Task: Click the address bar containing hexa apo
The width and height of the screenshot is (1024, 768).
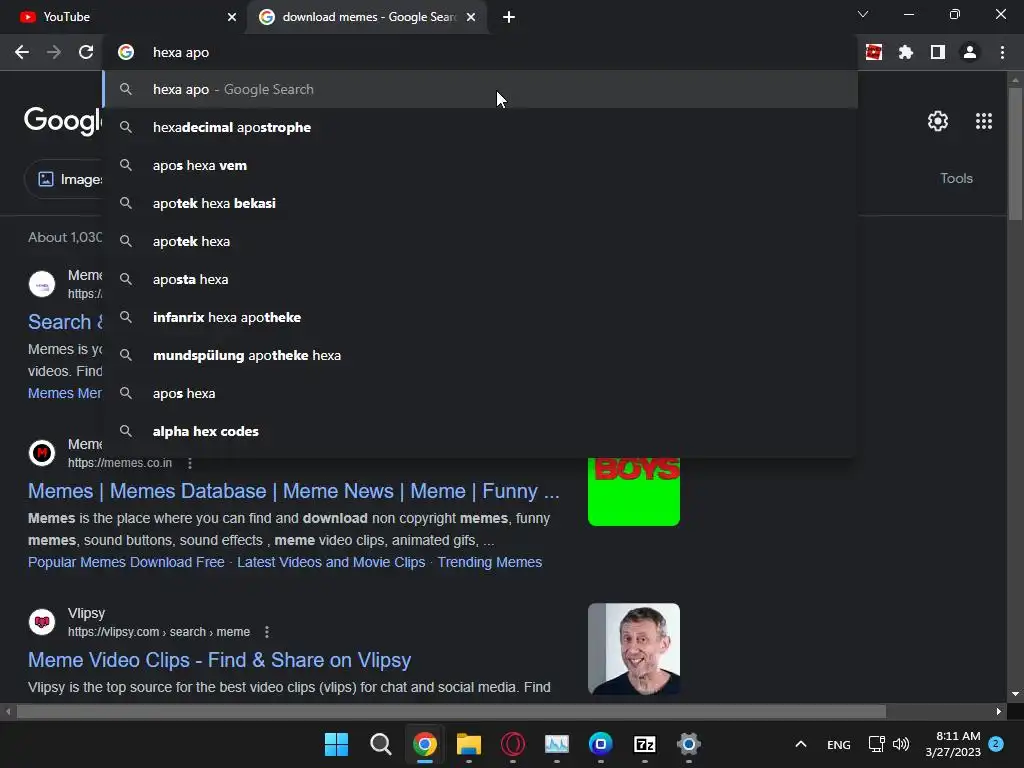Action: click(479, 52)
